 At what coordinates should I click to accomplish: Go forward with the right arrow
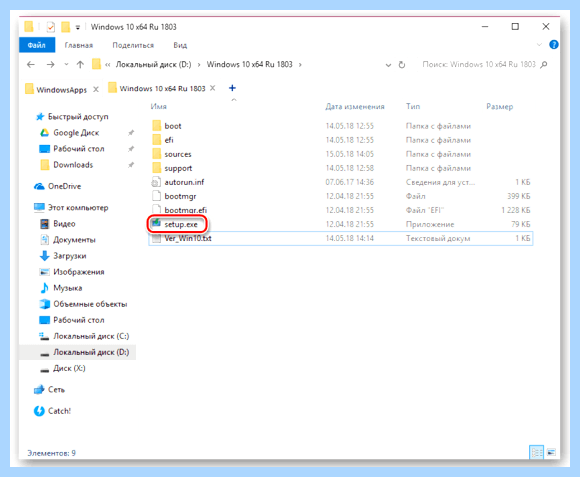click(x=51, y=65)
